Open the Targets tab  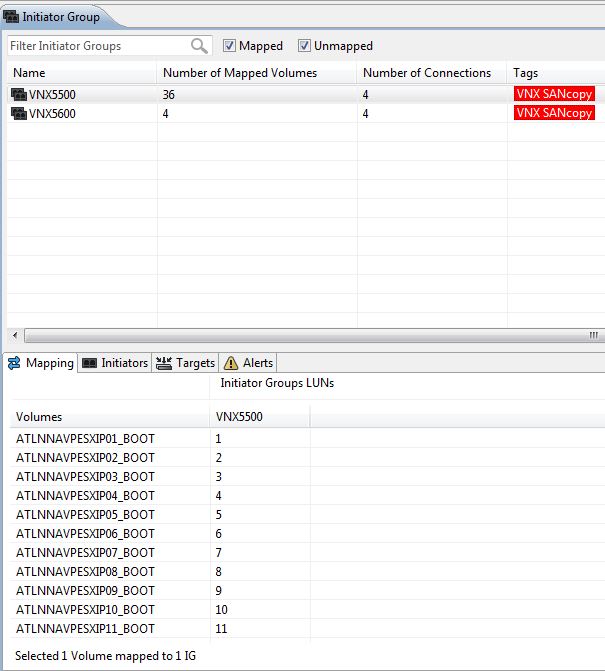[185, 363]
